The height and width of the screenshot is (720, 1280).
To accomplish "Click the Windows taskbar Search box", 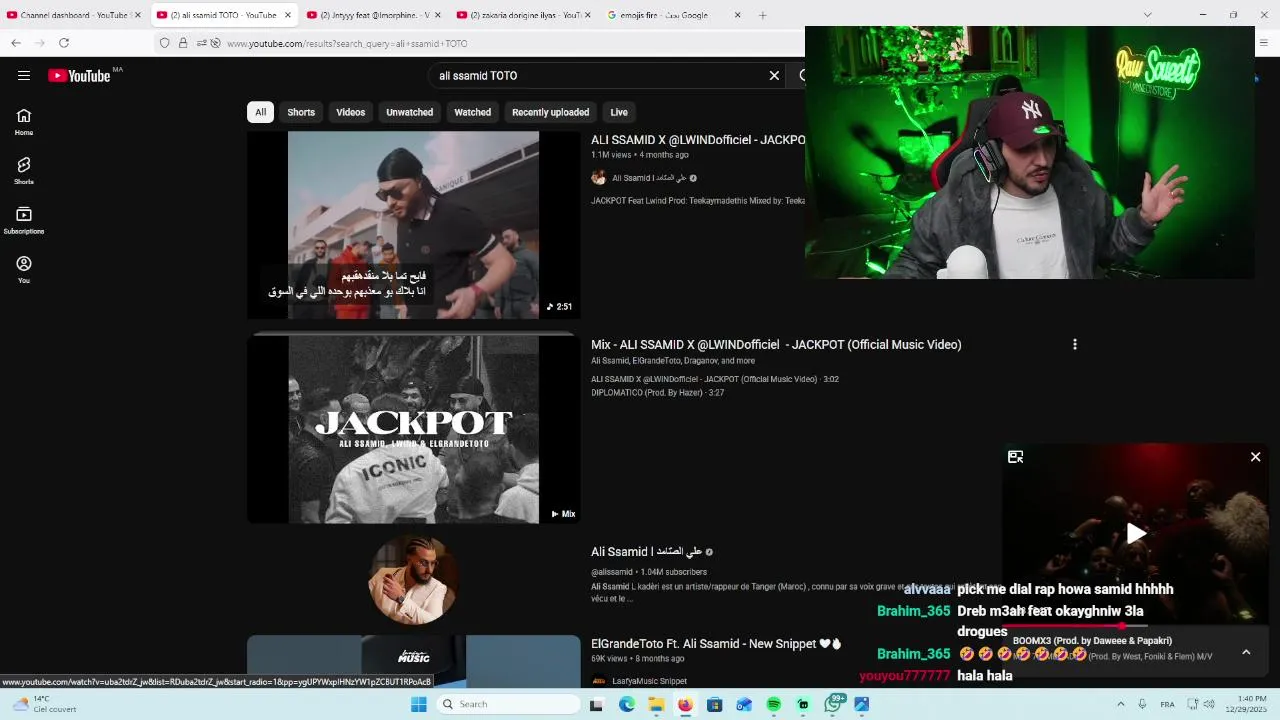I will click(507, 704).
